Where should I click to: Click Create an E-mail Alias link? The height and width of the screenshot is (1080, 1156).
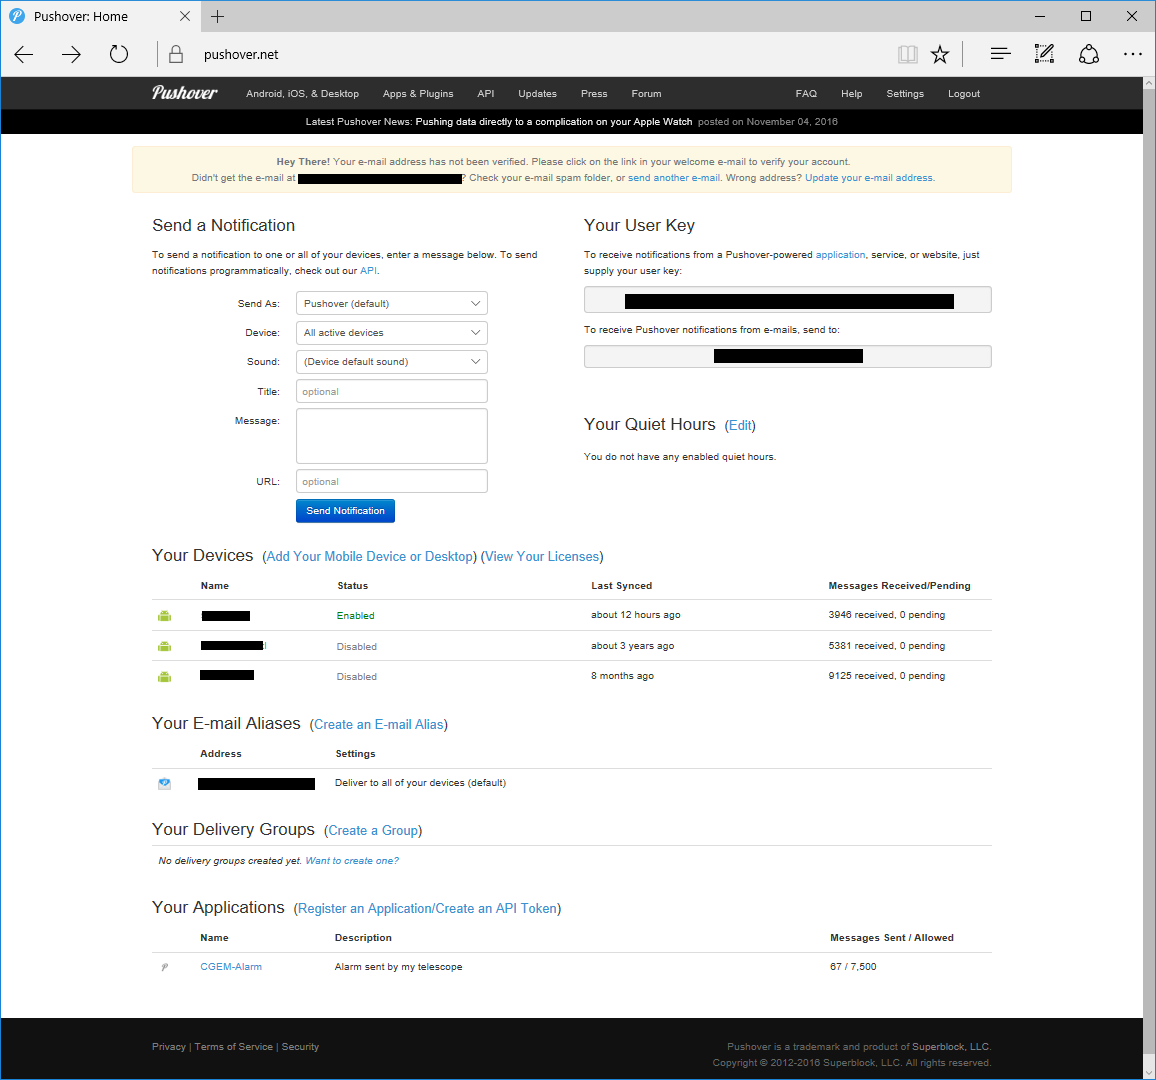click(378, 725)
